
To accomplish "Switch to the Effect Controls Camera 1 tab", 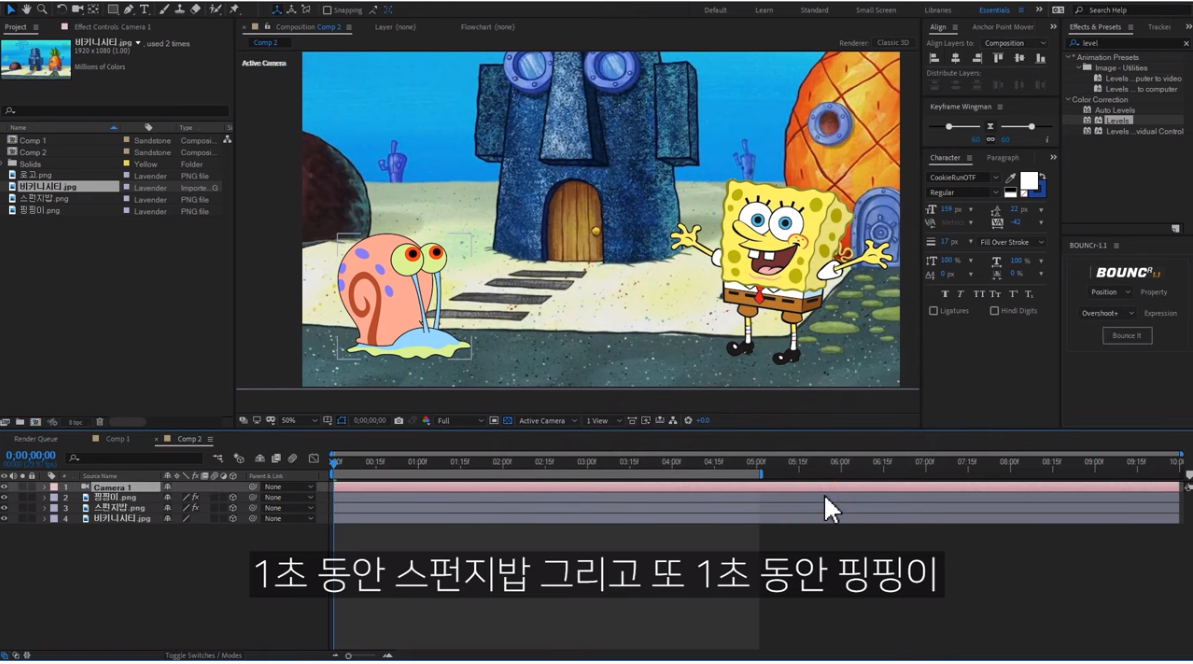I will [112, 27].
